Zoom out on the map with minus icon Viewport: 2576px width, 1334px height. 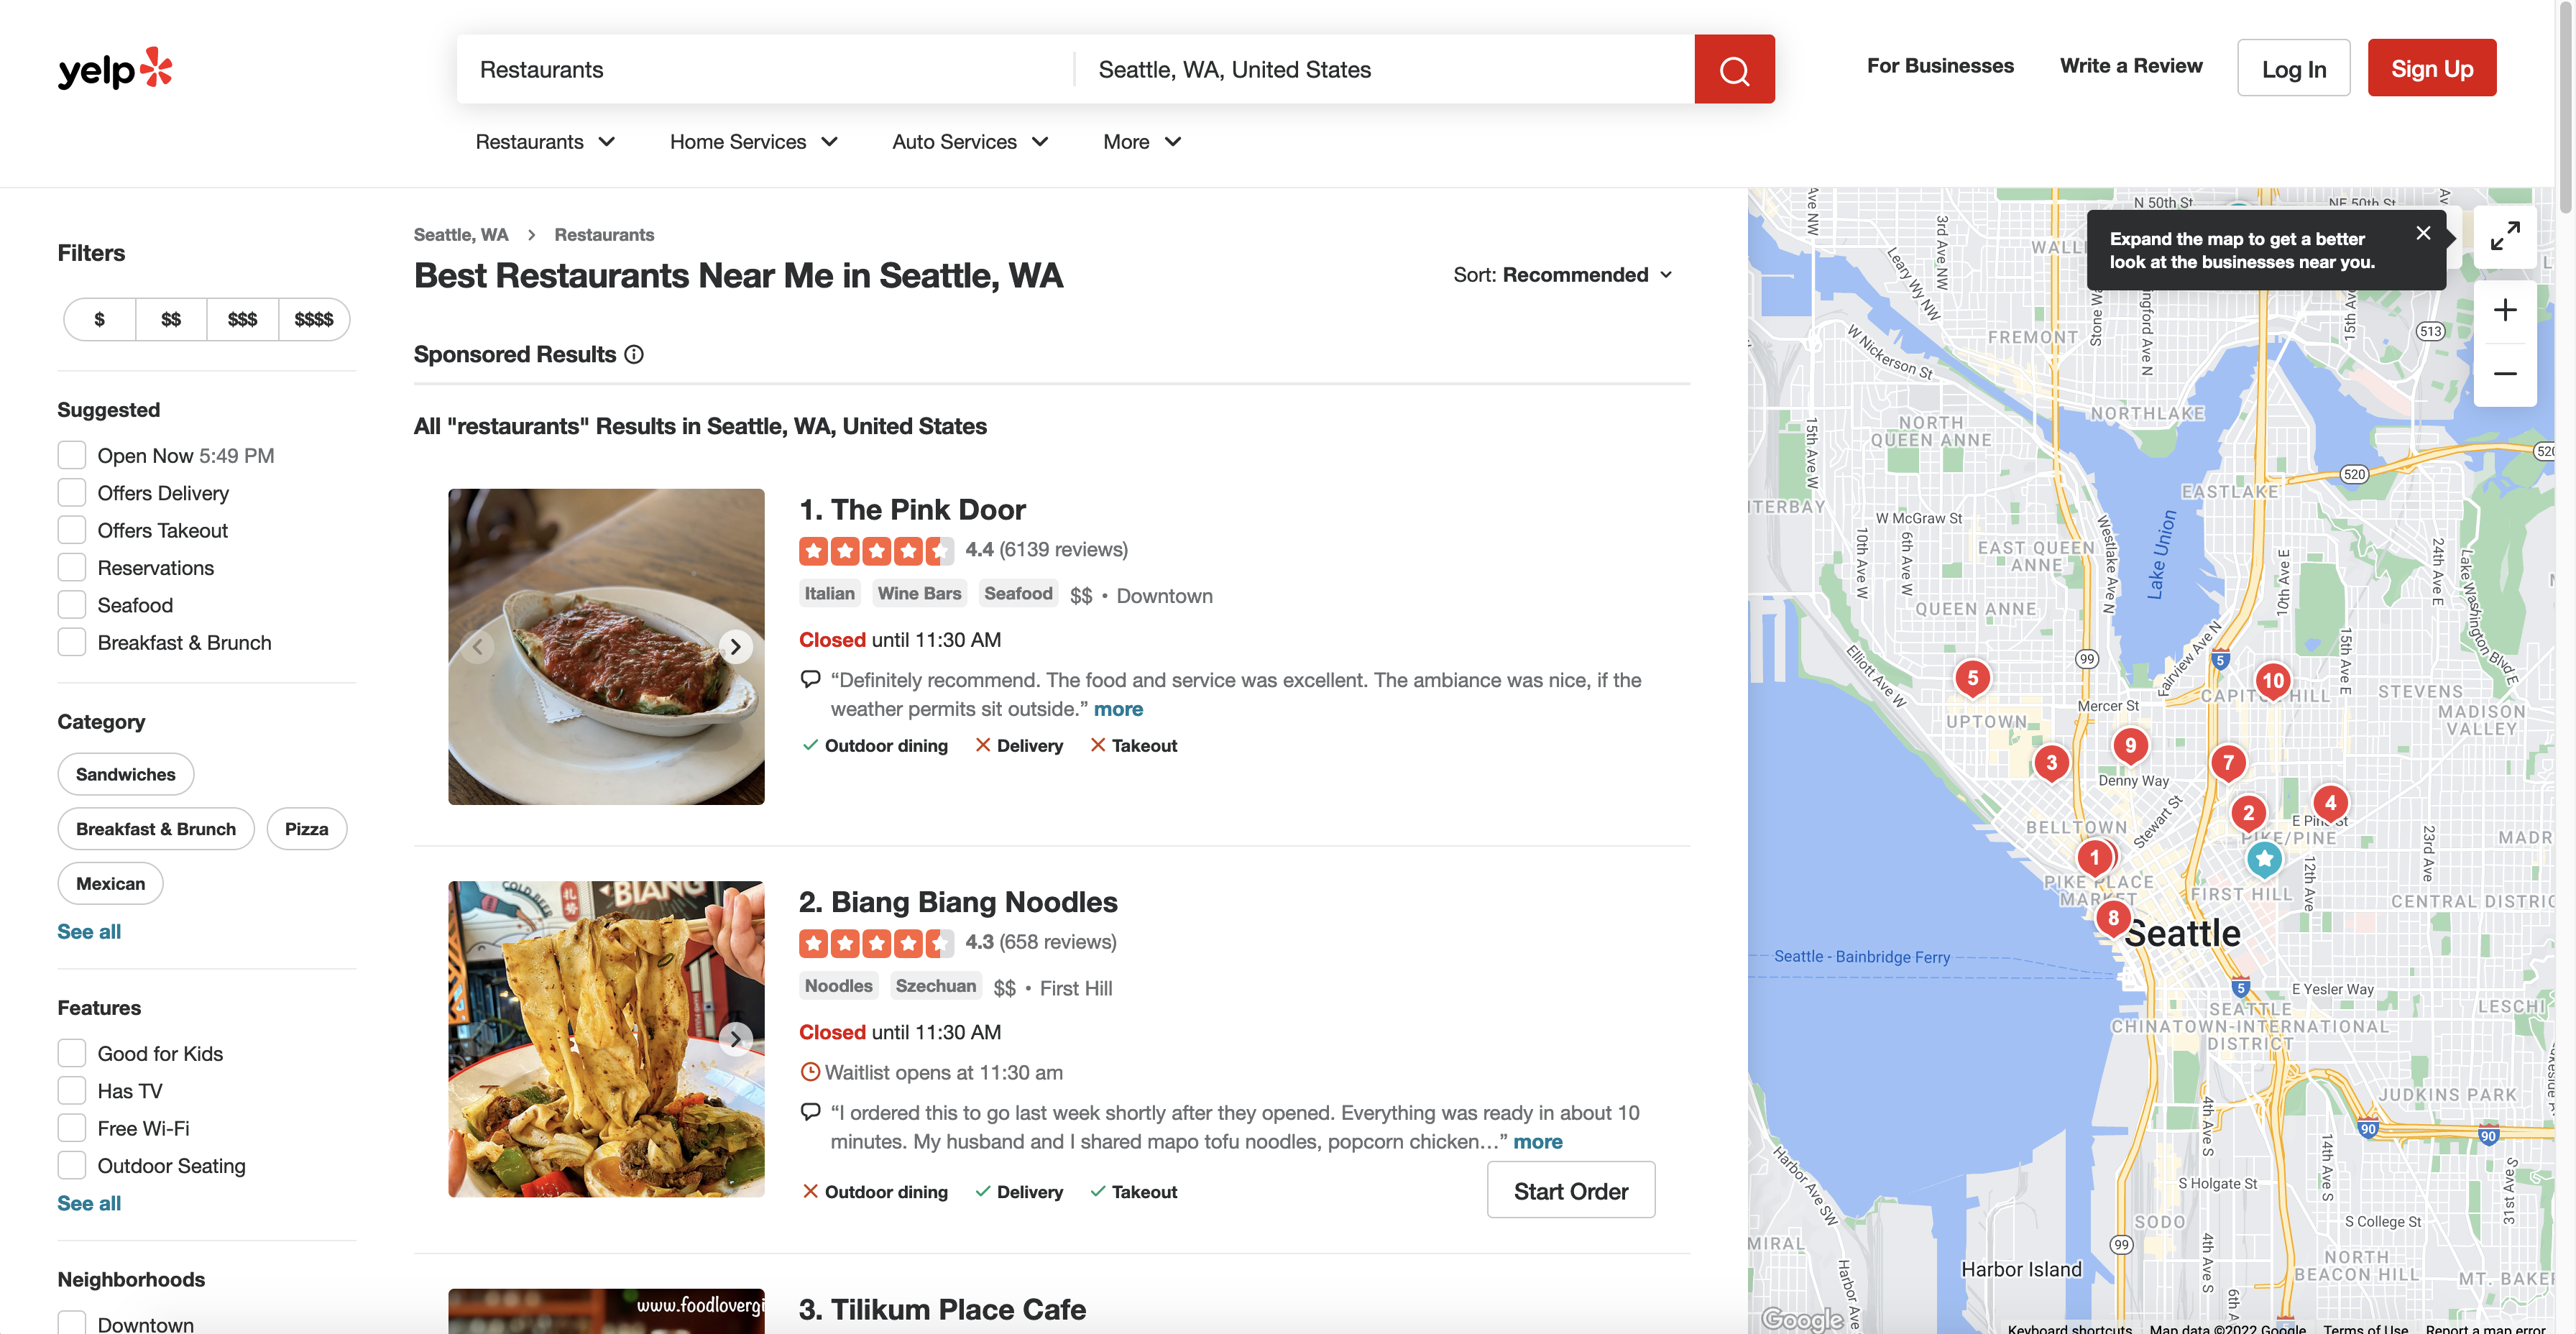pos(2505,373)
